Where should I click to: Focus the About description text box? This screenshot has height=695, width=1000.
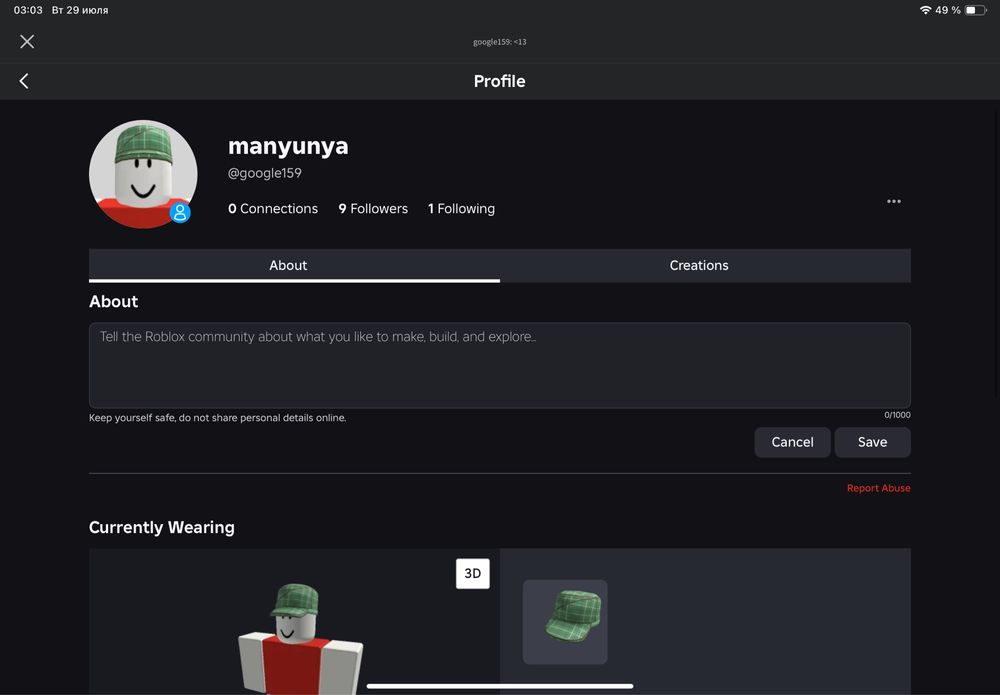coord(499,365)
